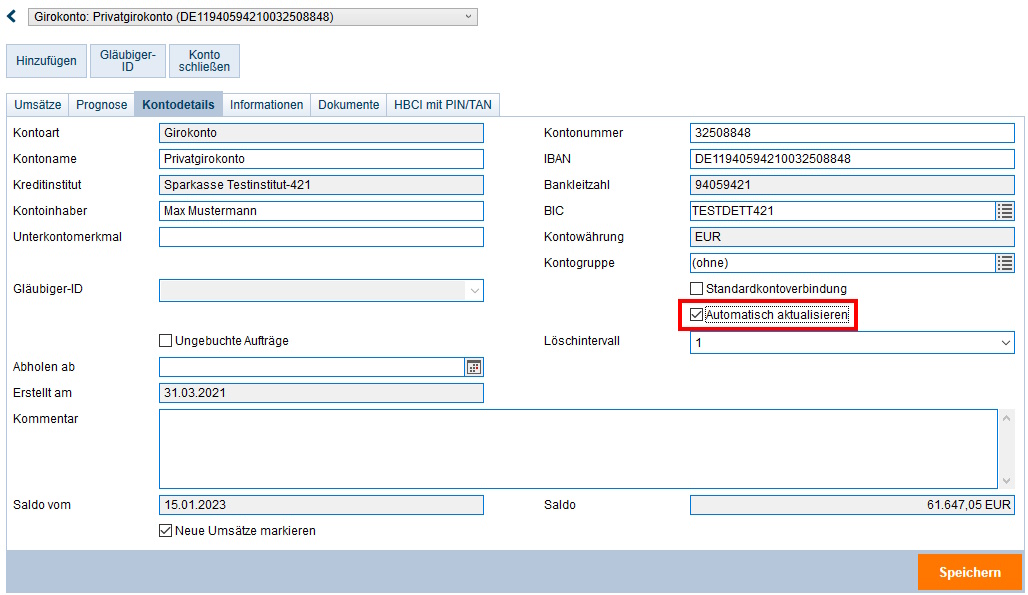
Task: Focus the Unterkontomerkmal input field
Action: (x=321, y=237)
